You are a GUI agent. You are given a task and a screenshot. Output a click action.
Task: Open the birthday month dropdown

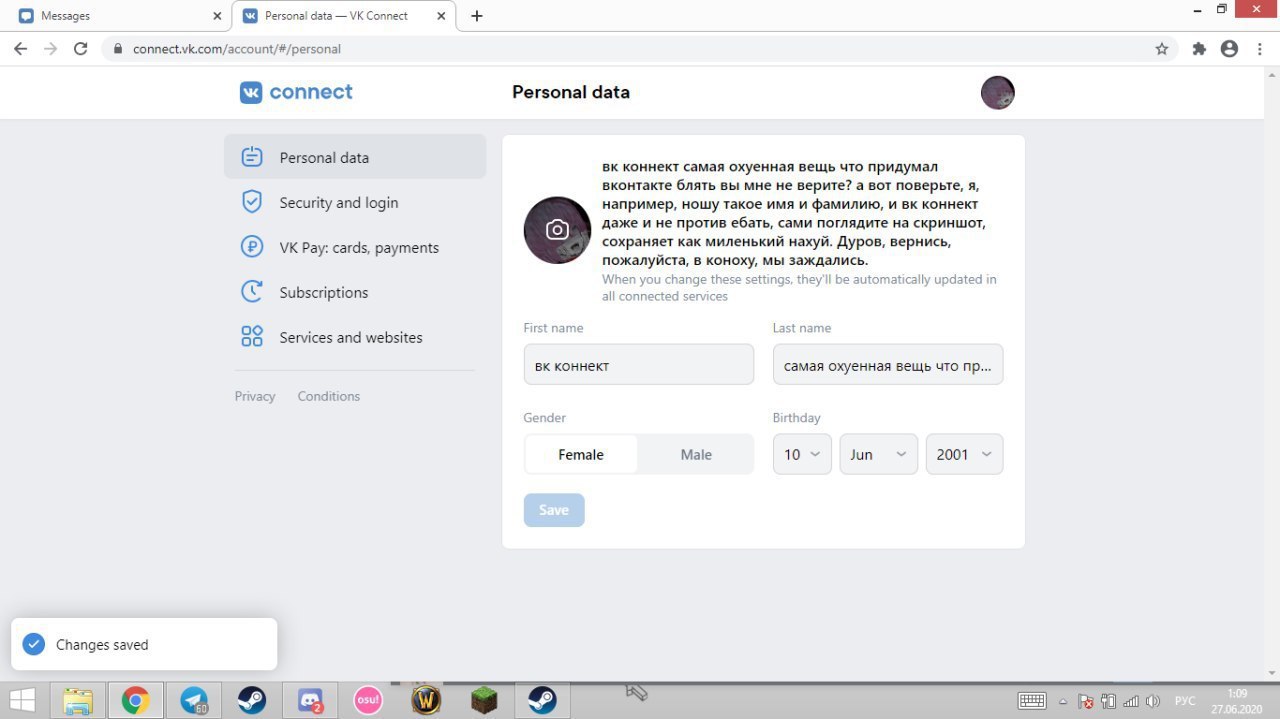point(879,454)
